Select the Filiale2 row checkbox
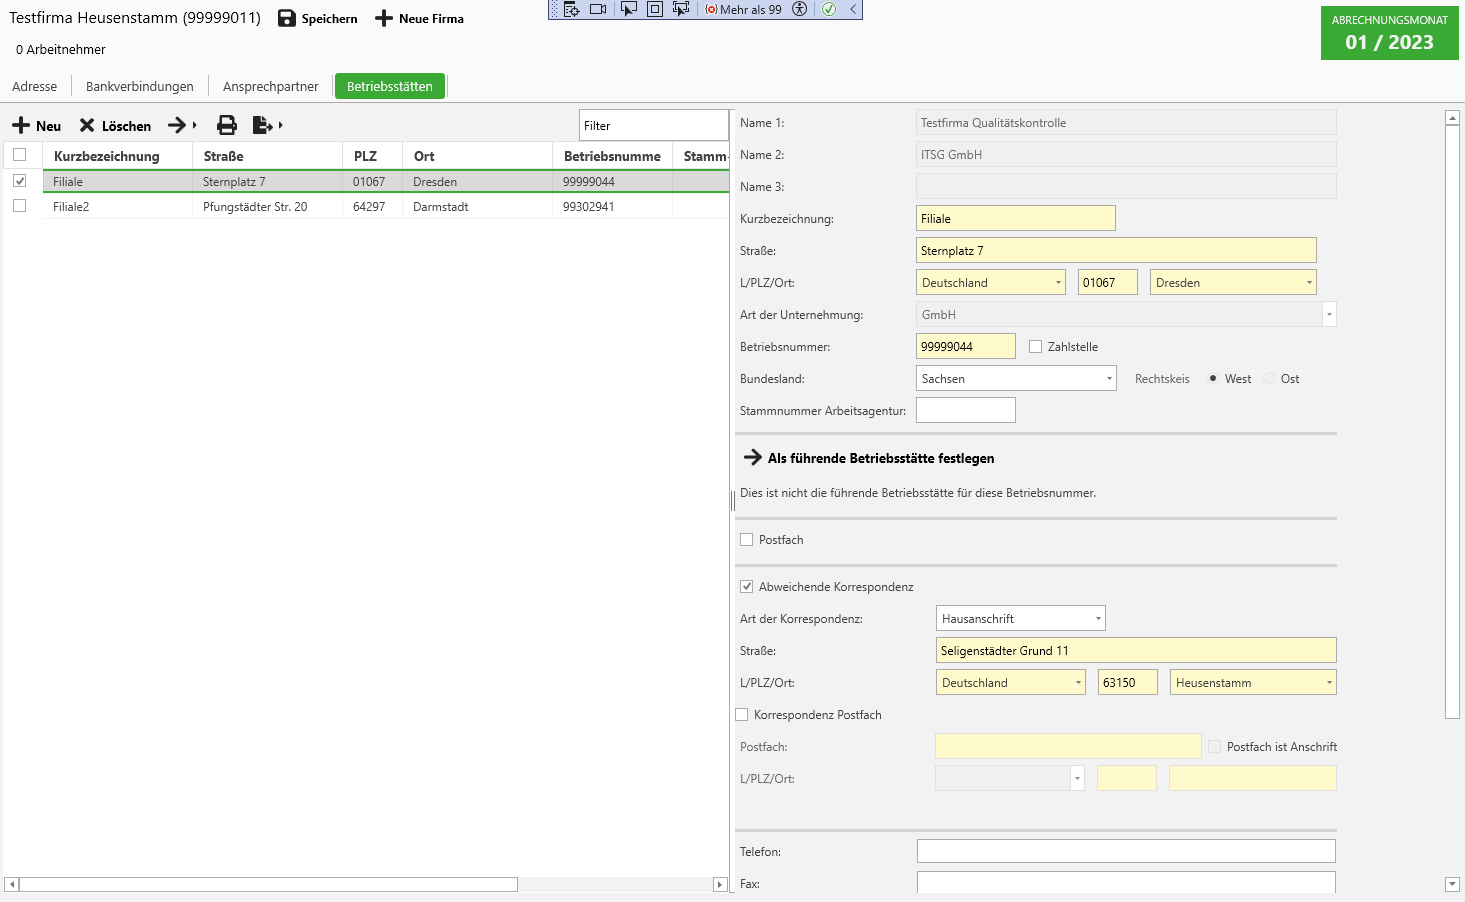The height and width of the screenshot is (902, 1465). (x=20, y=206)
